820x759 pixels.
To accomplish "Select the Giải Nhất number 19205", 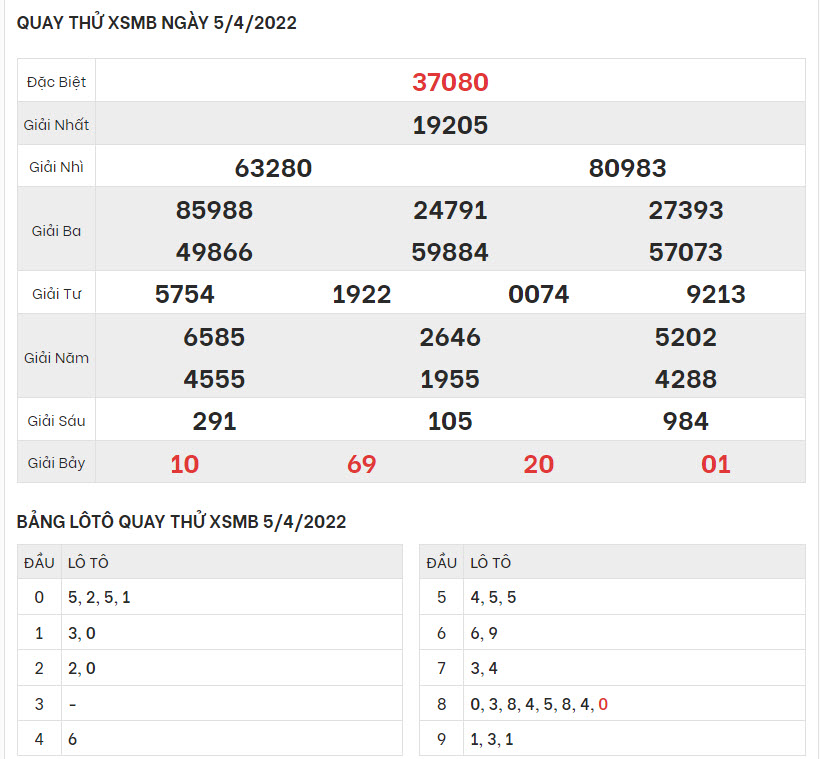I will pyautogui.click(x=450, y=125).
